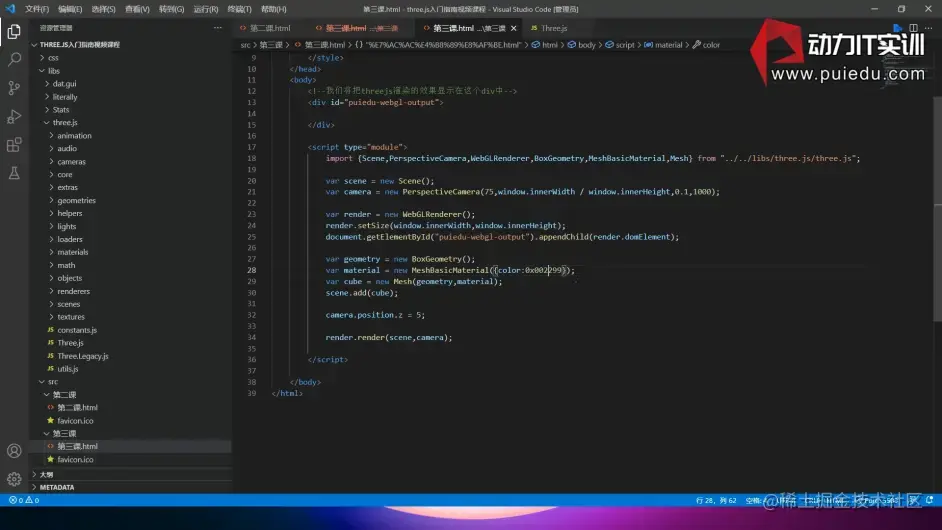Open the Accounts icon in activity bar
Image resolution: width=942 pixels, height=530 pixels.
(x=14, y=451)
